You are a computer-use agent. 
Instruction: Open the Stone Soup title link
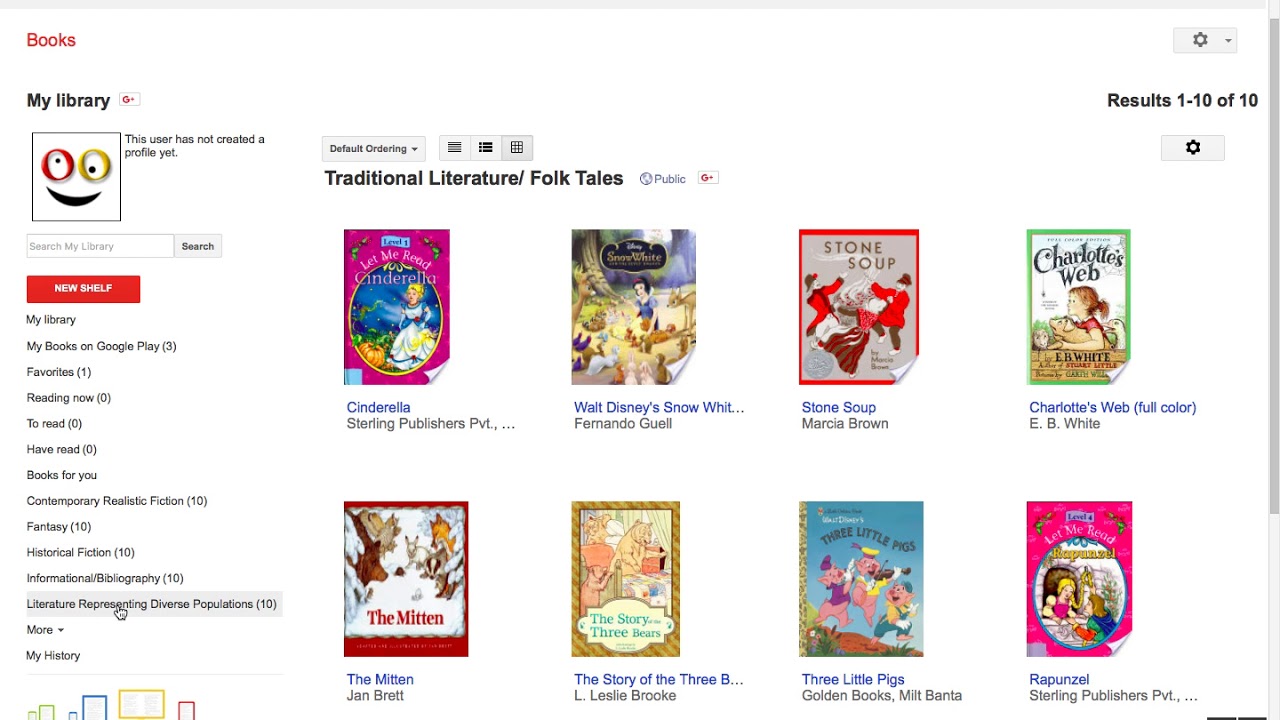(839, 407)
